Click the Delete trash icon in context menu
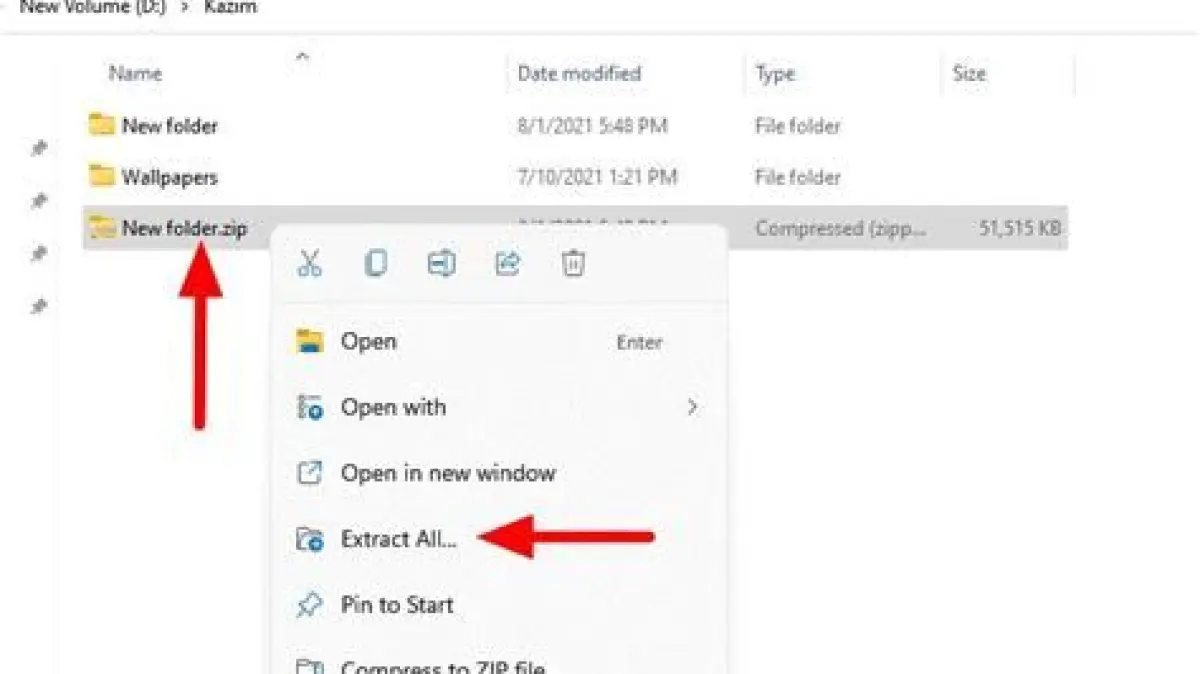This screenshot has height=674, width=1200. click(573, 263)
